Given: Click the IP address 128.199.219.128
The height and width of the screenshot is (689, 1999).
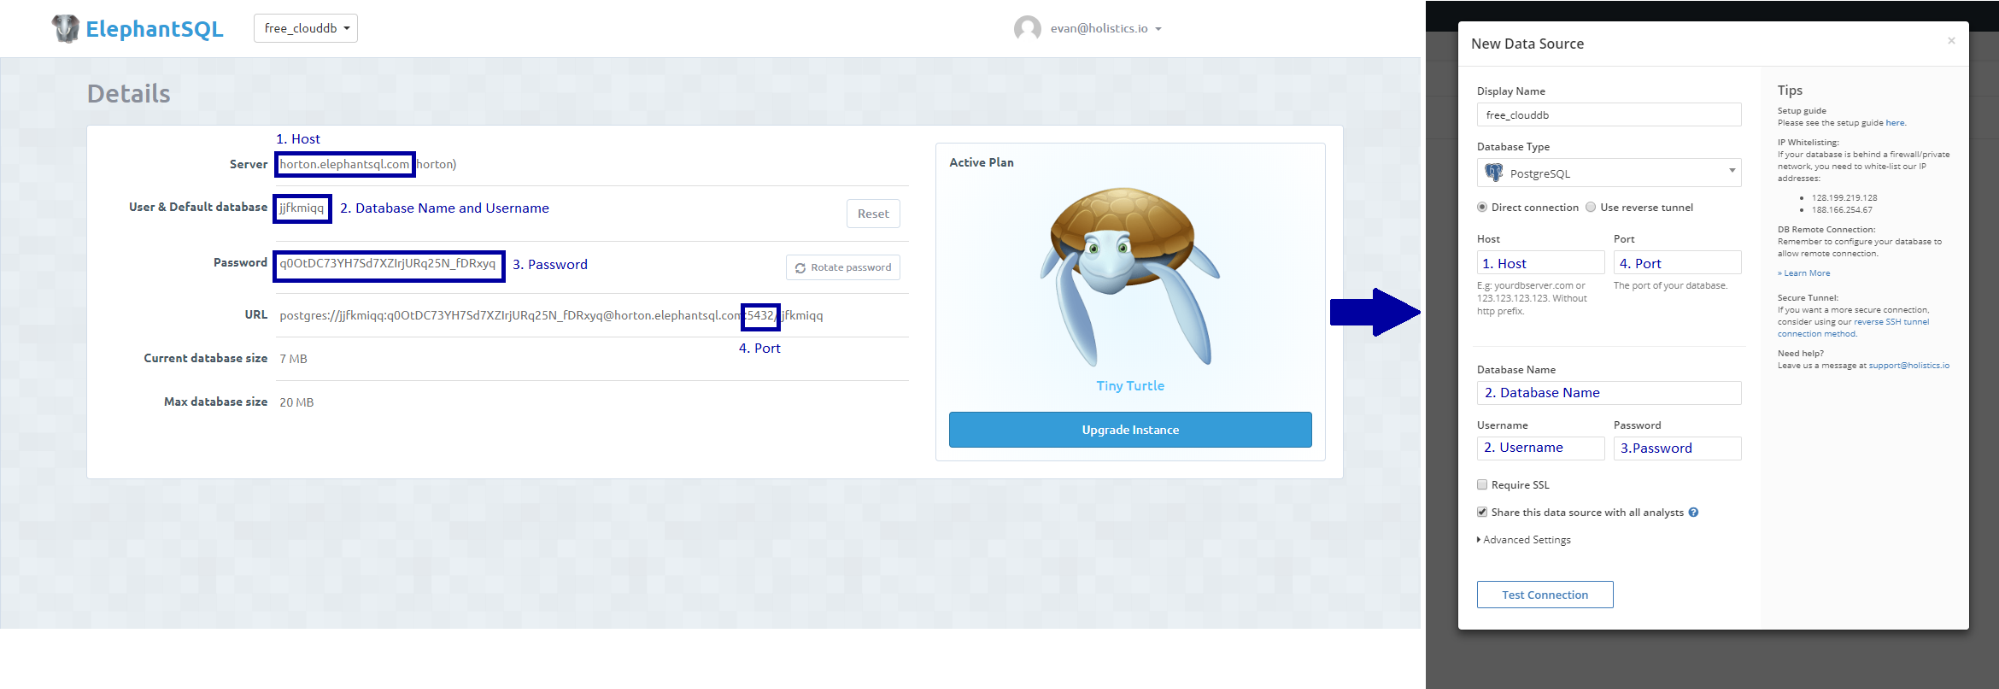Looking at the screenshot, I should tap(1844, 198).
